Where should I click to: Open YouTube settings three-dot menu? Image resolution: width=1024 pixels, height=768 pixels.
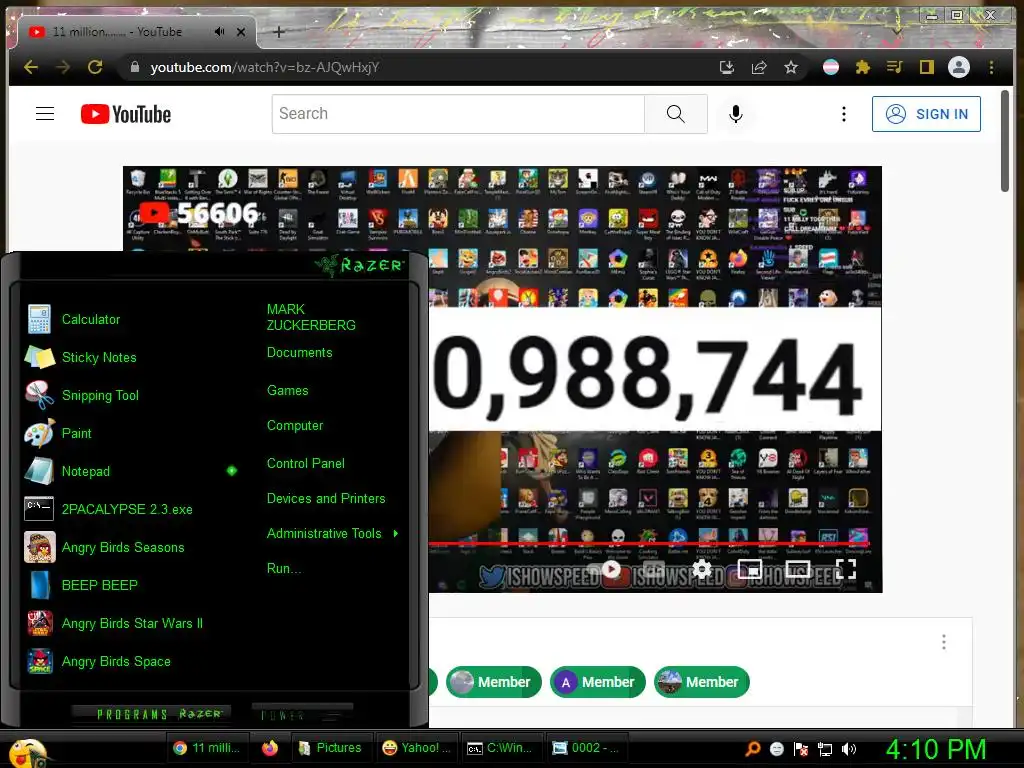coord(844,114)
